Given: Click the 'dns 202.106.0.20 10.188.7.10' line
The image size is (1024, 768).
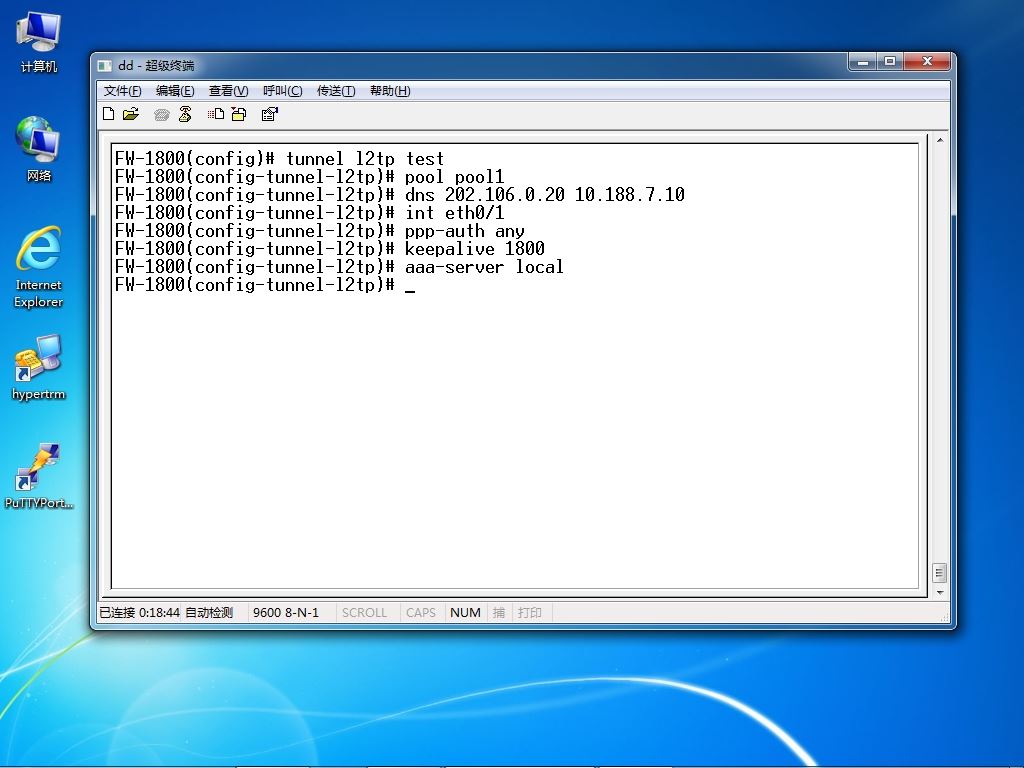Looking at the screenshot, I should click(399, 195).
